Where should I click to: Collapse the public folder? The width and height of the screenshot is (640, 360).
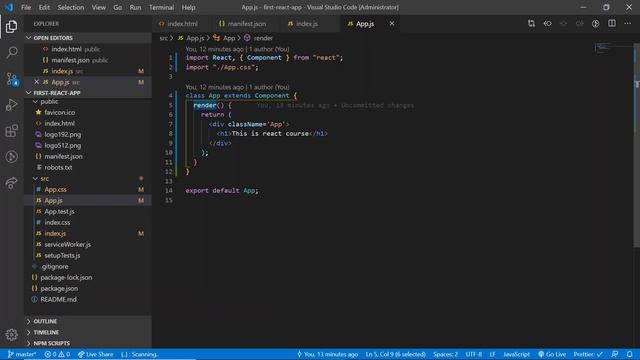point(88,102)
